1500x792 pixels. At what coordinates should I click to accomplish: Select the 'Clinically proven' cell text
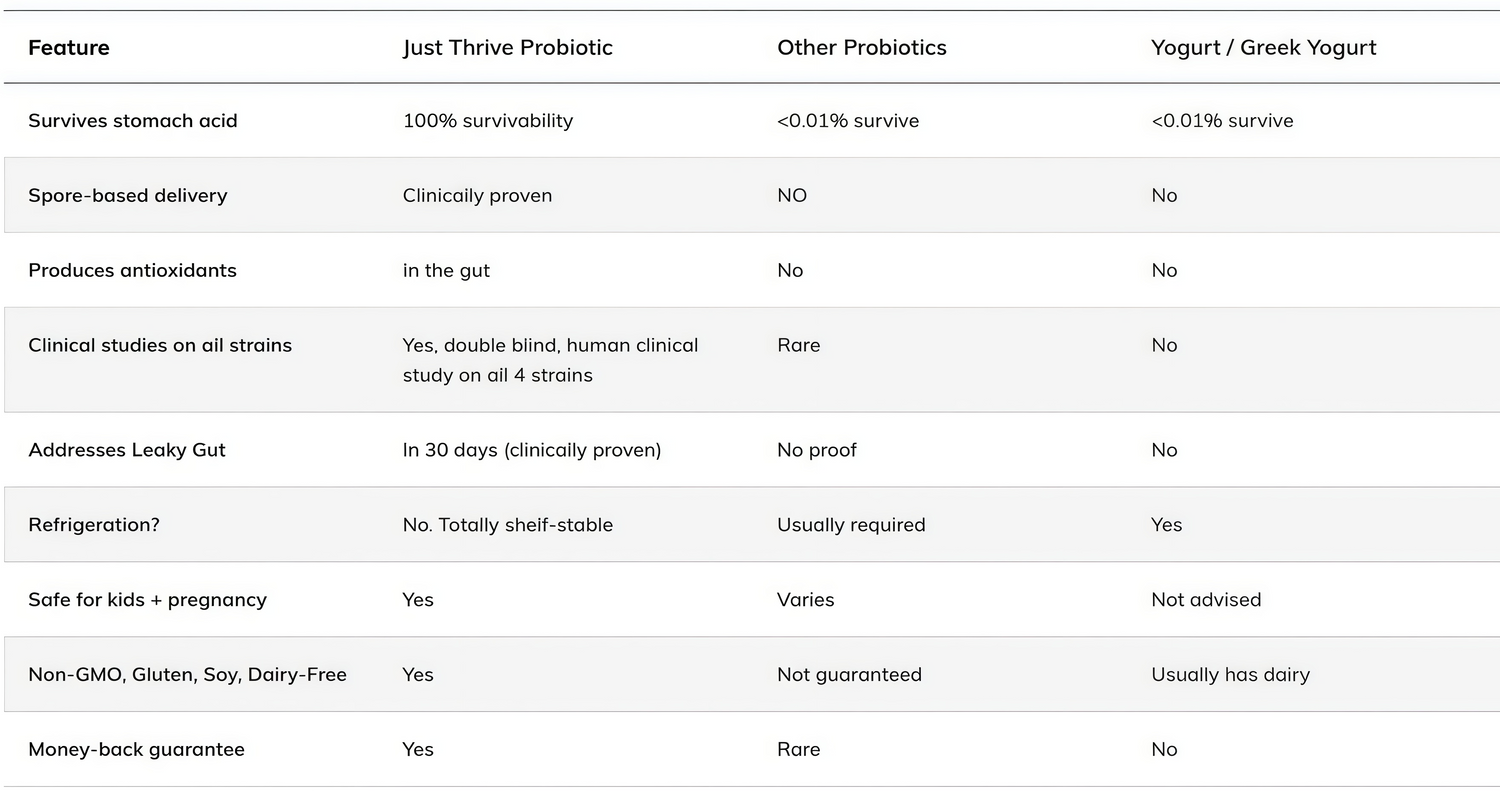tap(478, 196)
